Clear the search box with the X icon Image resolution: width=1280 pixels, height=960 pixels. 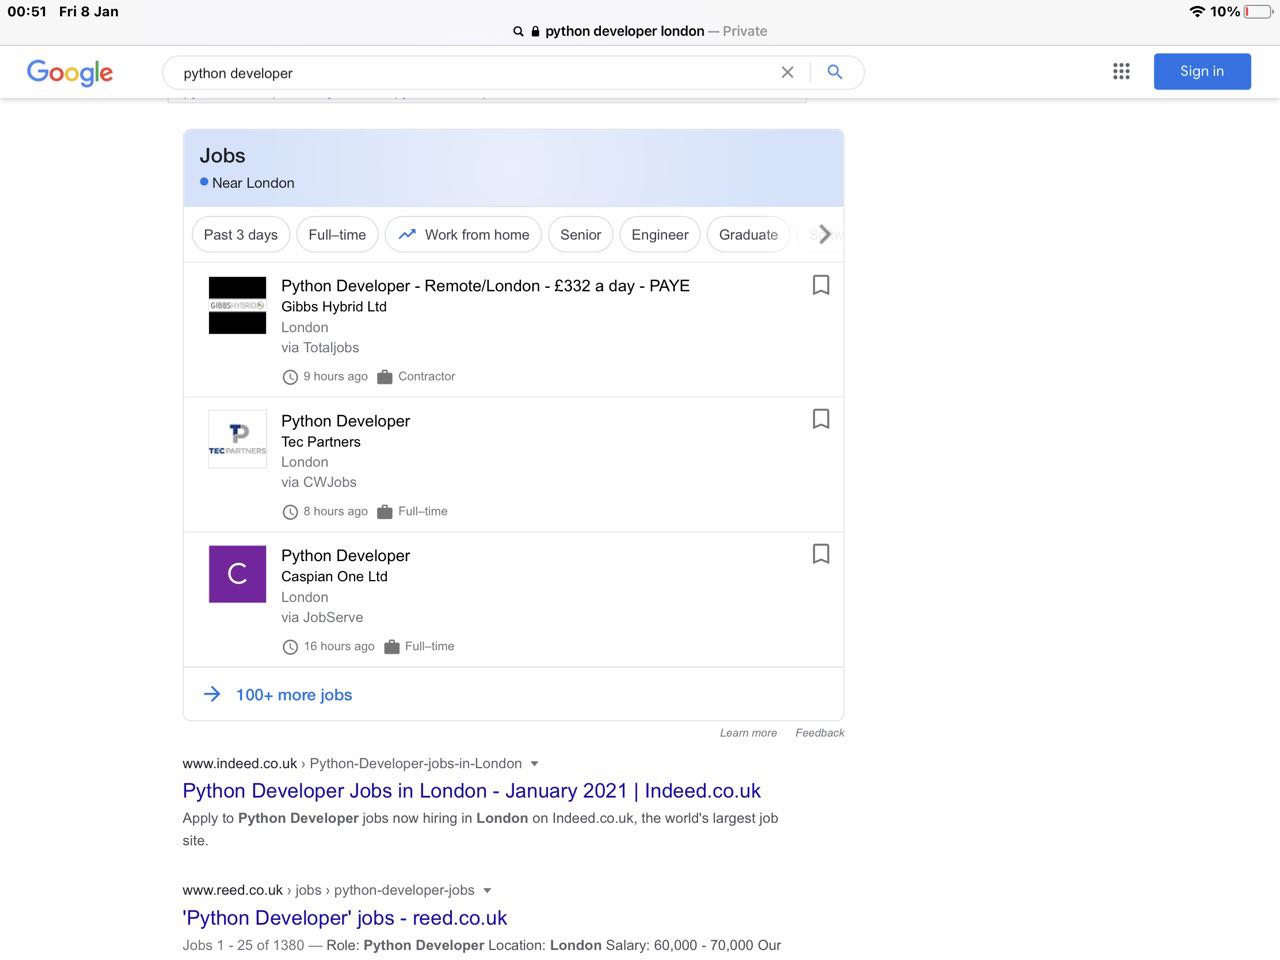click(x=788, y=72)
